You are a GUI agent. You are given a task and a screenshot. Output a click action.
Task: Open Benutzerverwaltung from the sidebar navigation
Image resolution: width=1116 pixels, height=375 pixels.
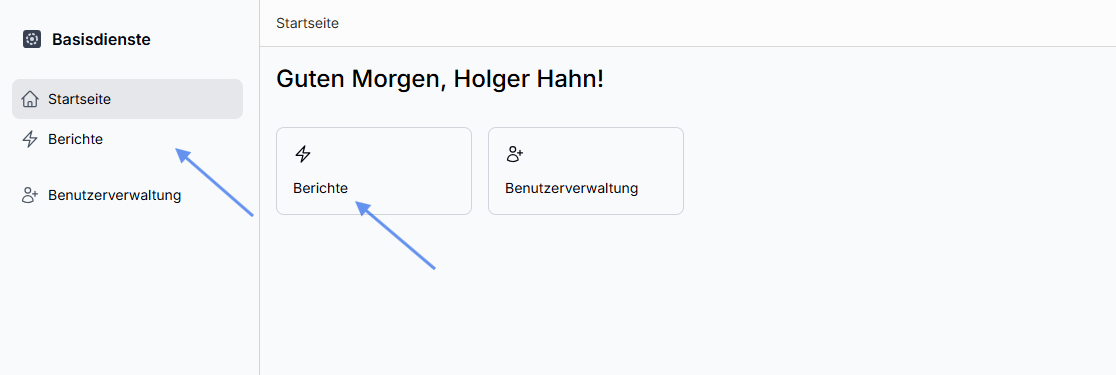pos(115,195)
